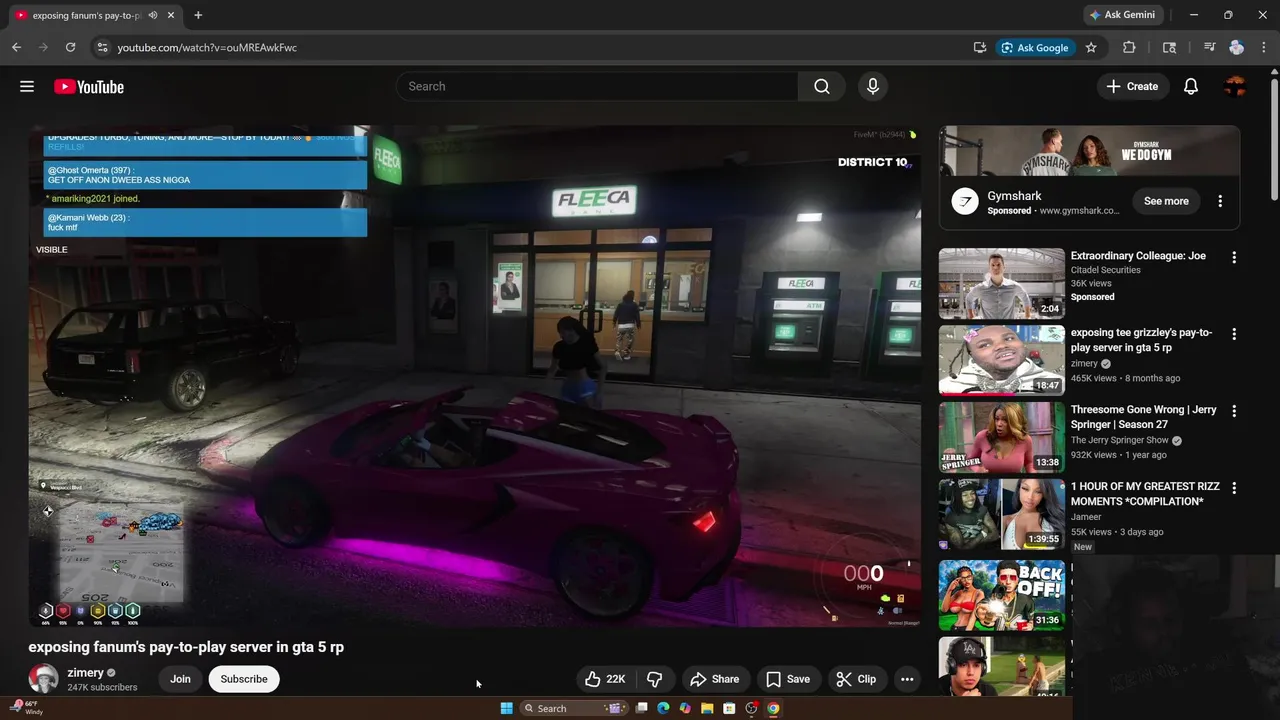
Task: Open File Explorer from taskbar
Action: point(707,708)
